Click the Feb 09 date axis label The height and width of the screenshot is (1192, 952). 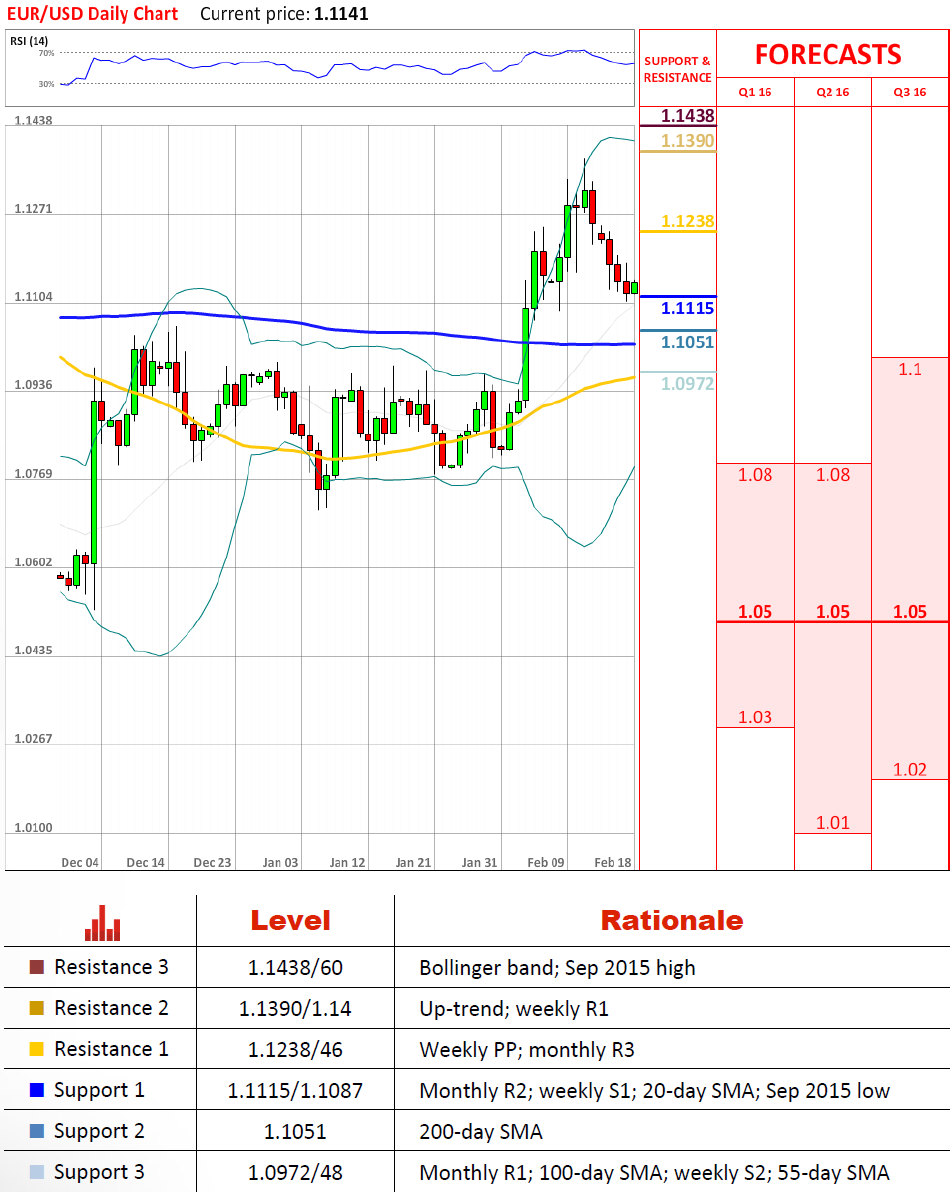(x=546, y=863)
